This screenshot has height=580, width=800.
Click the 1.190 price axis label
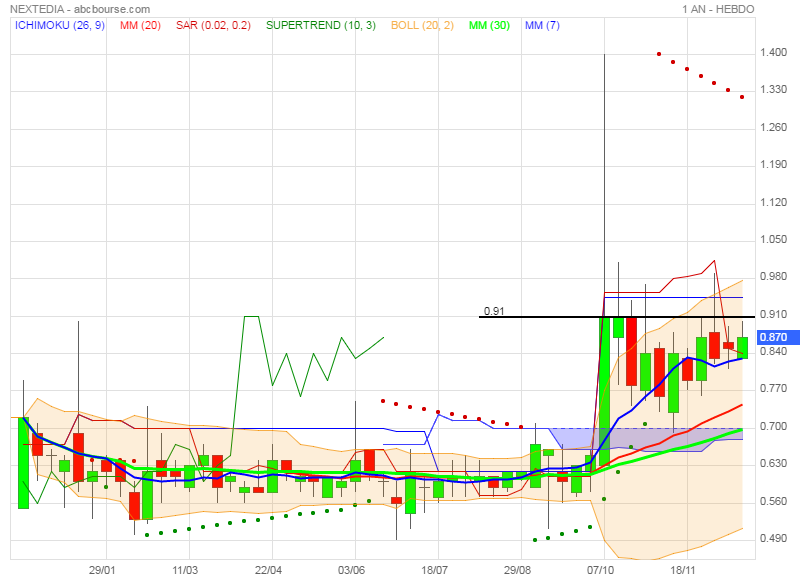point(773,165)
